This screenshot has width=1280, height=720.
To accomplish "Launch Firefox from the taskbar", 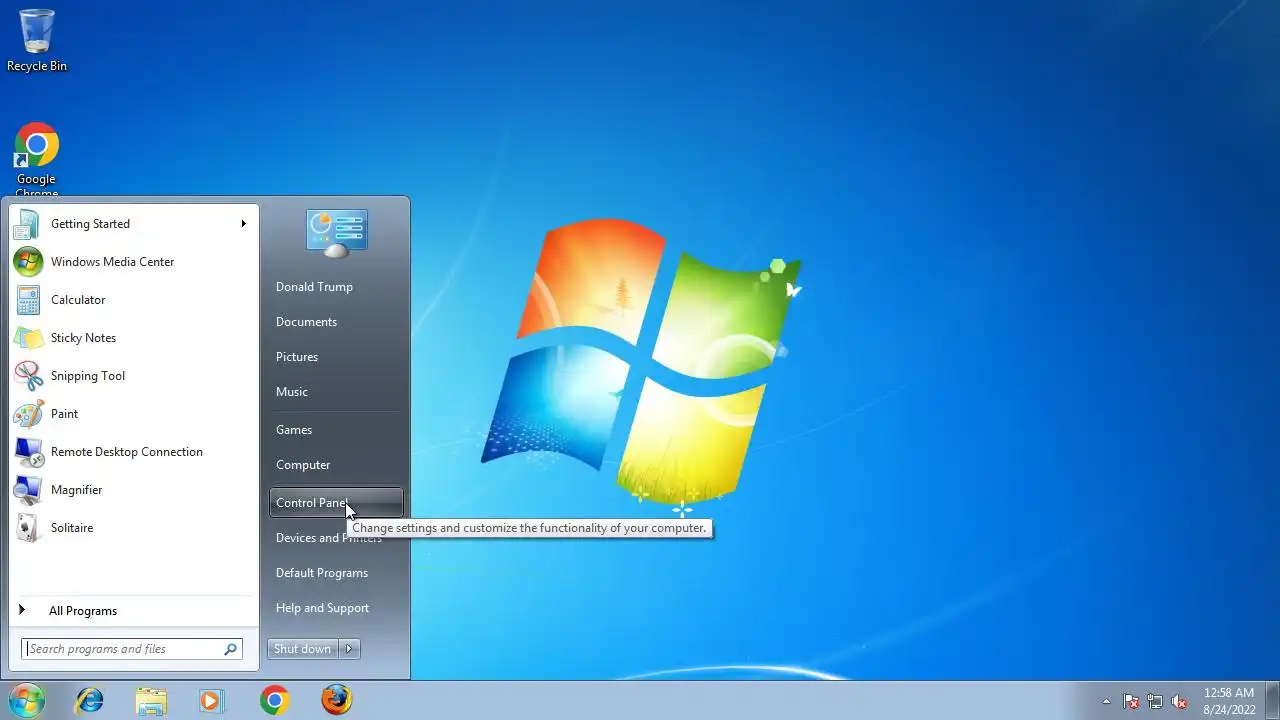I will tap(337, 700).
